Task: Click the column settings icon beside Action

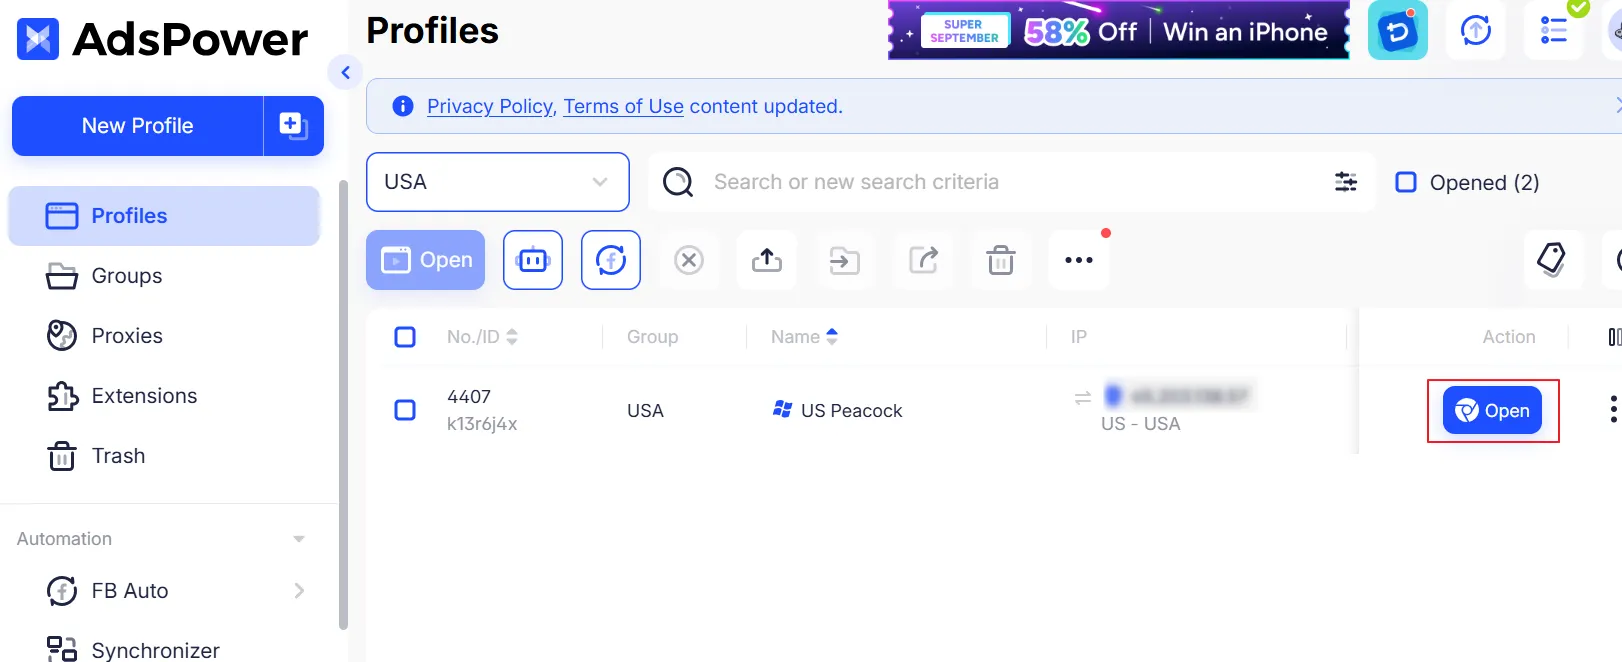Action: coord(1614,337)
